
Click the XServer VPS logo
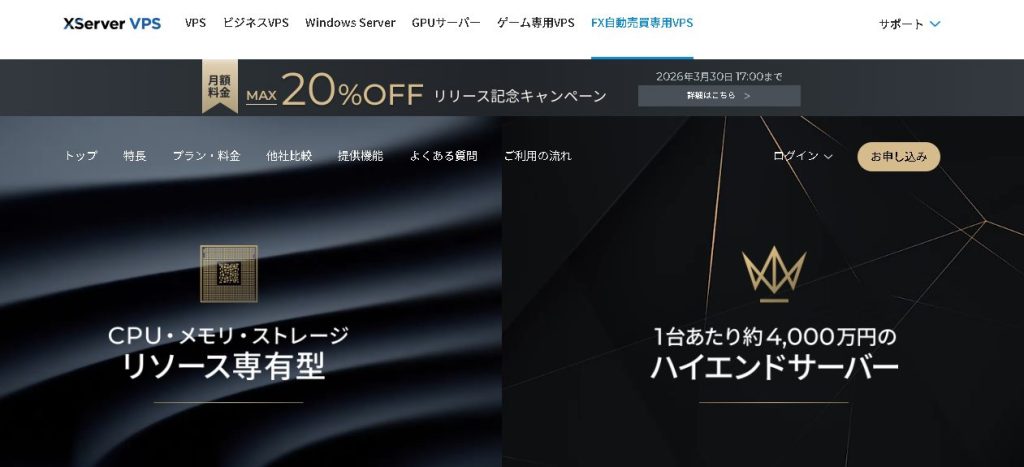pyautogui.click(x=112, y=24)
